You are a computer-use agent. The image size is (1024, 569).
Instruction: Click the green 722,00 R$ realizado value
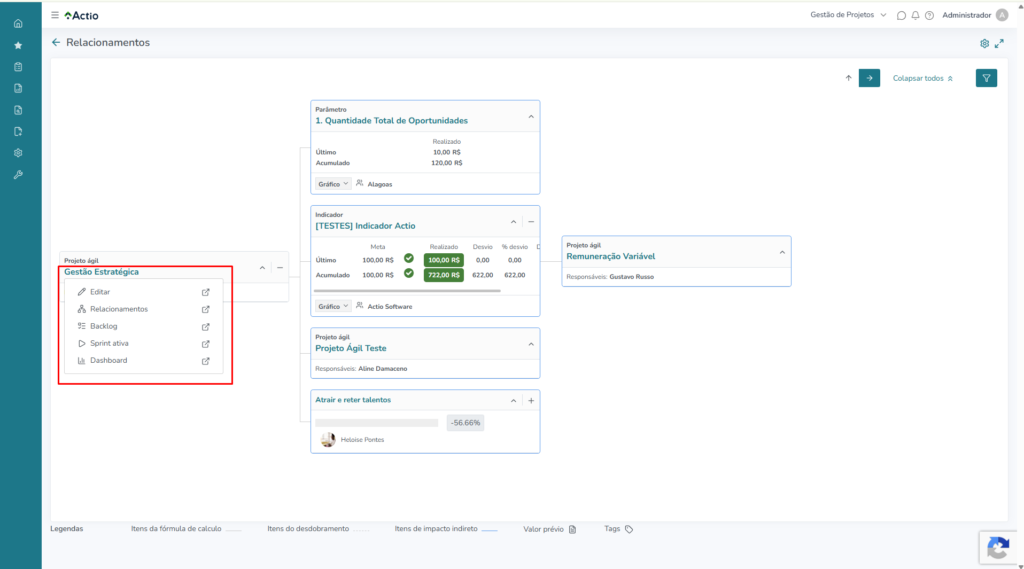[x=443, y=275]
